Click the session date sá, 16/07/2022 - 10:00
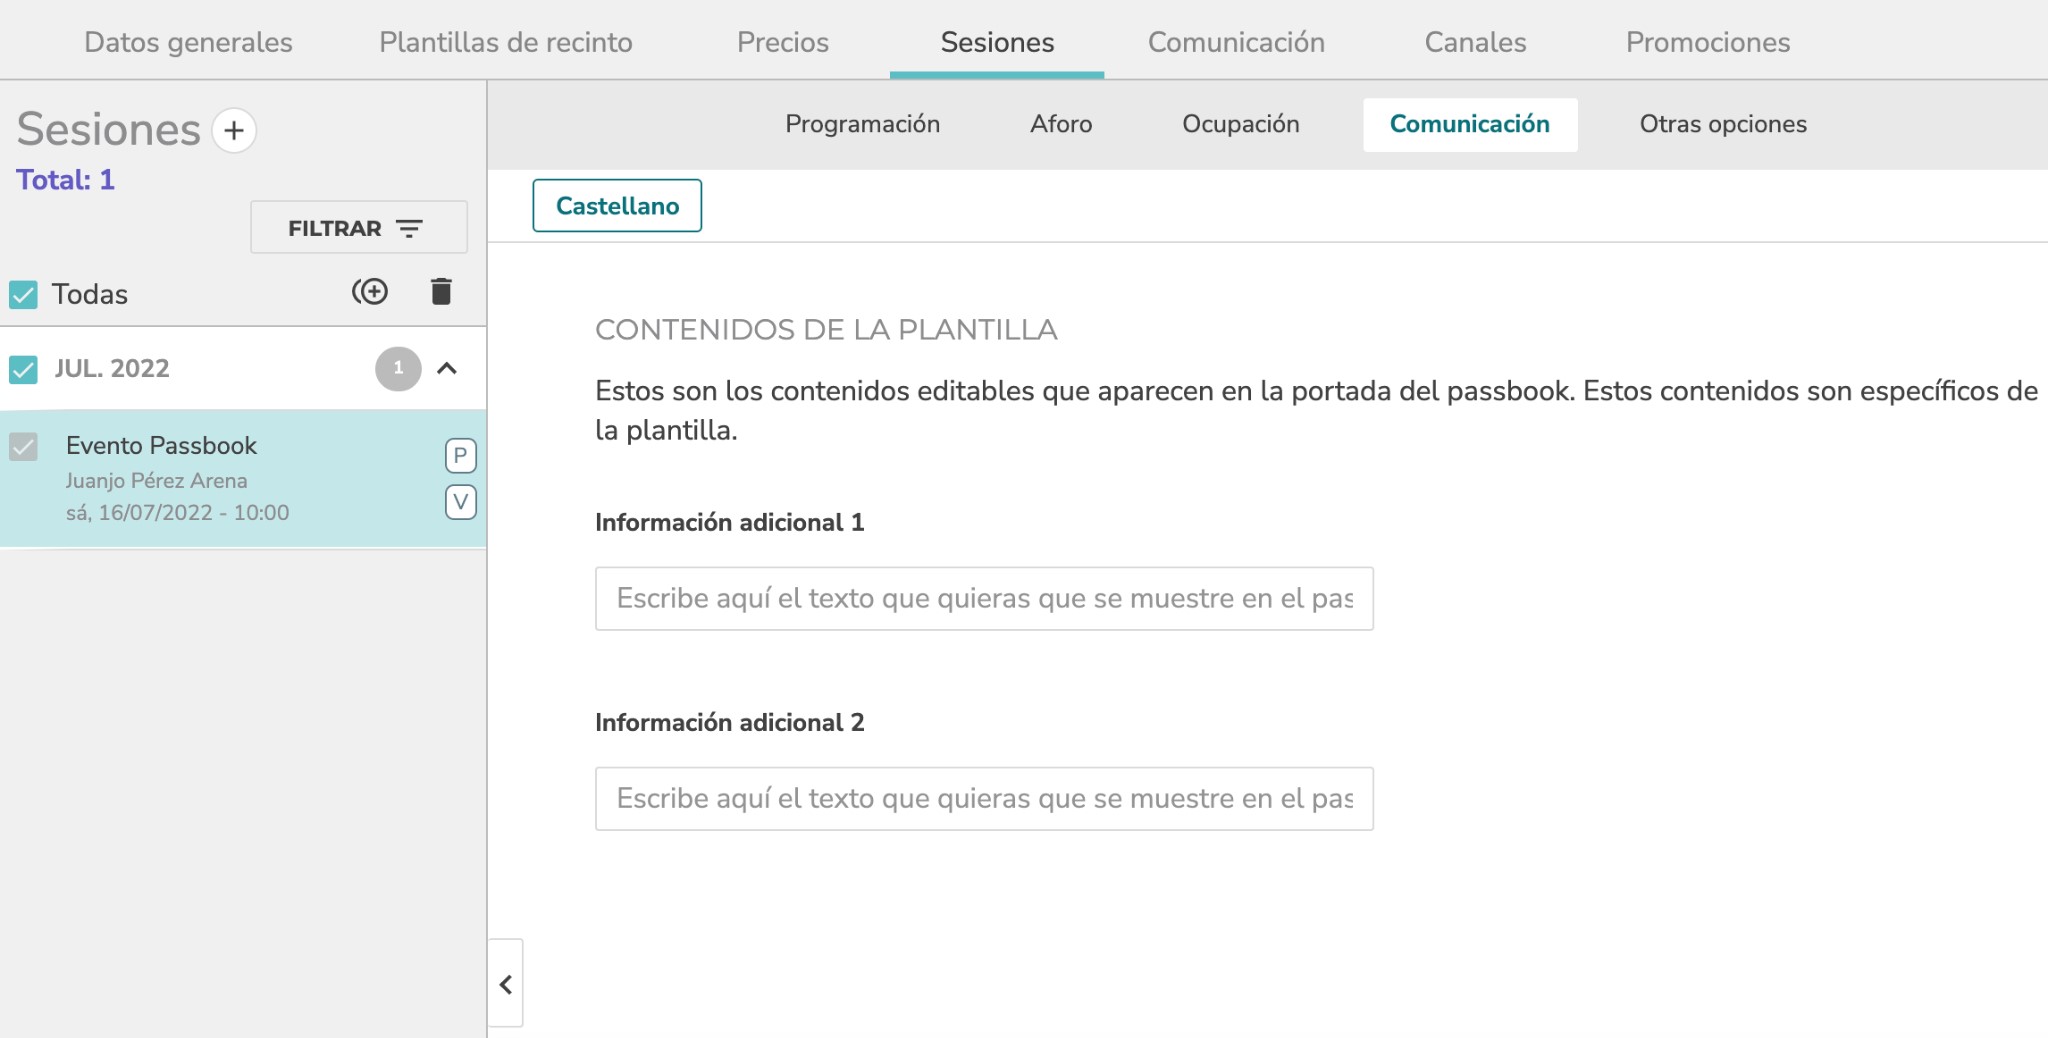This screenshot has height=1038, width=2048. [177, 512]
